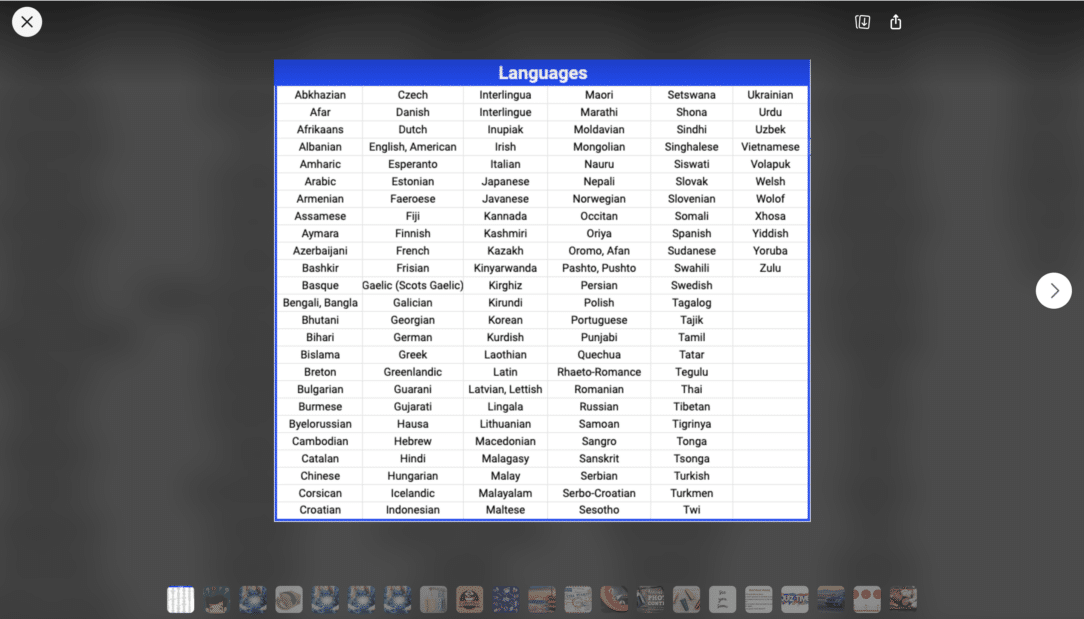This screenshot has height=619, width=1084.
Task: Click Abkhazian at the table top-left
Action: (319, 94)
